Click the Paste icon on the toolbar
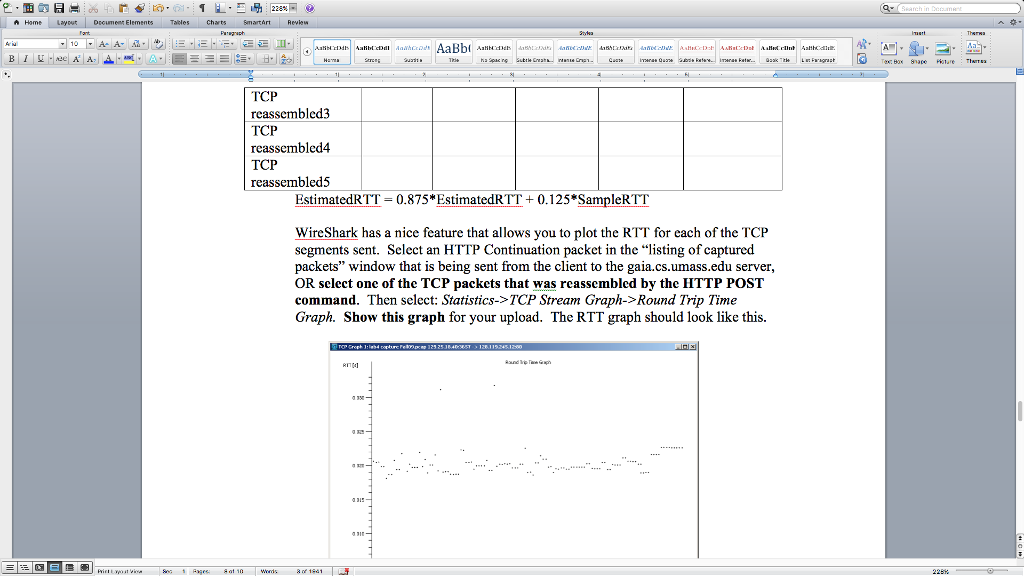 (x=123, y=8)
